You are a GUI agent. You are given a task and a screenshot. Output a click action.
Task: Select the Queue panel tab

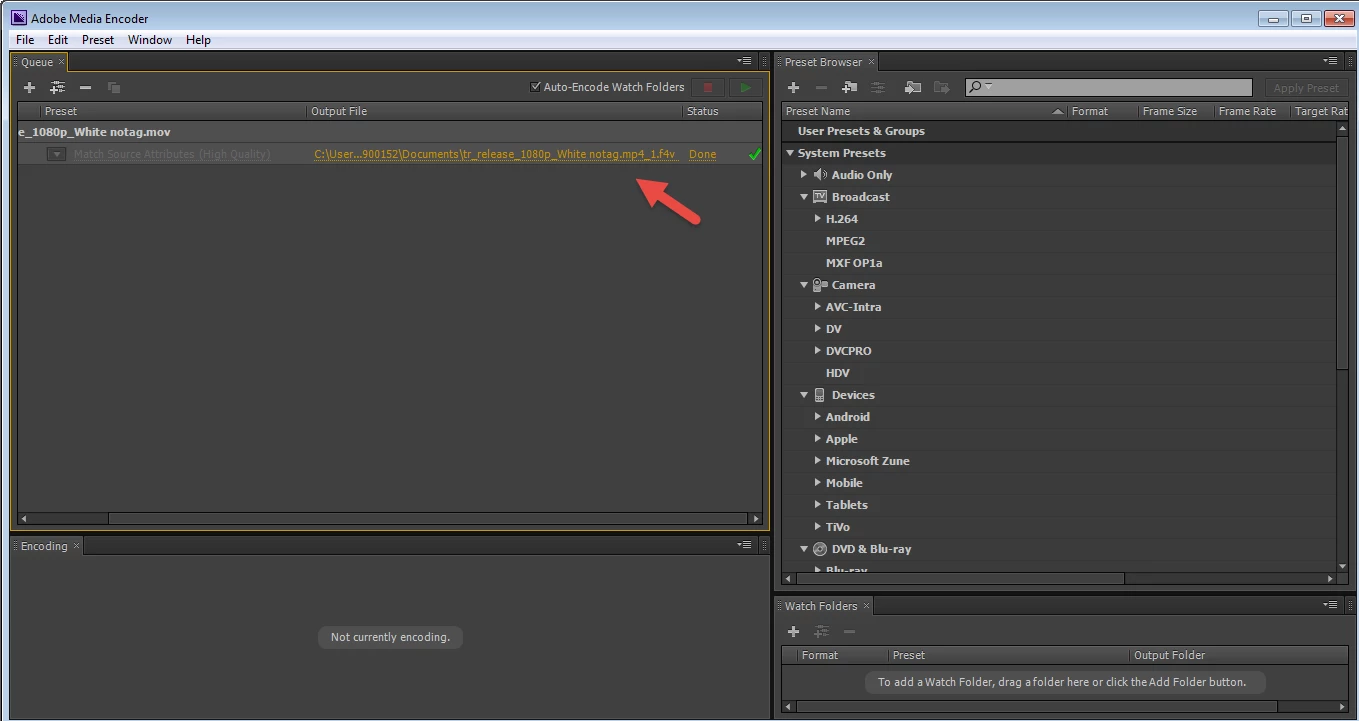tap(37, 62)
